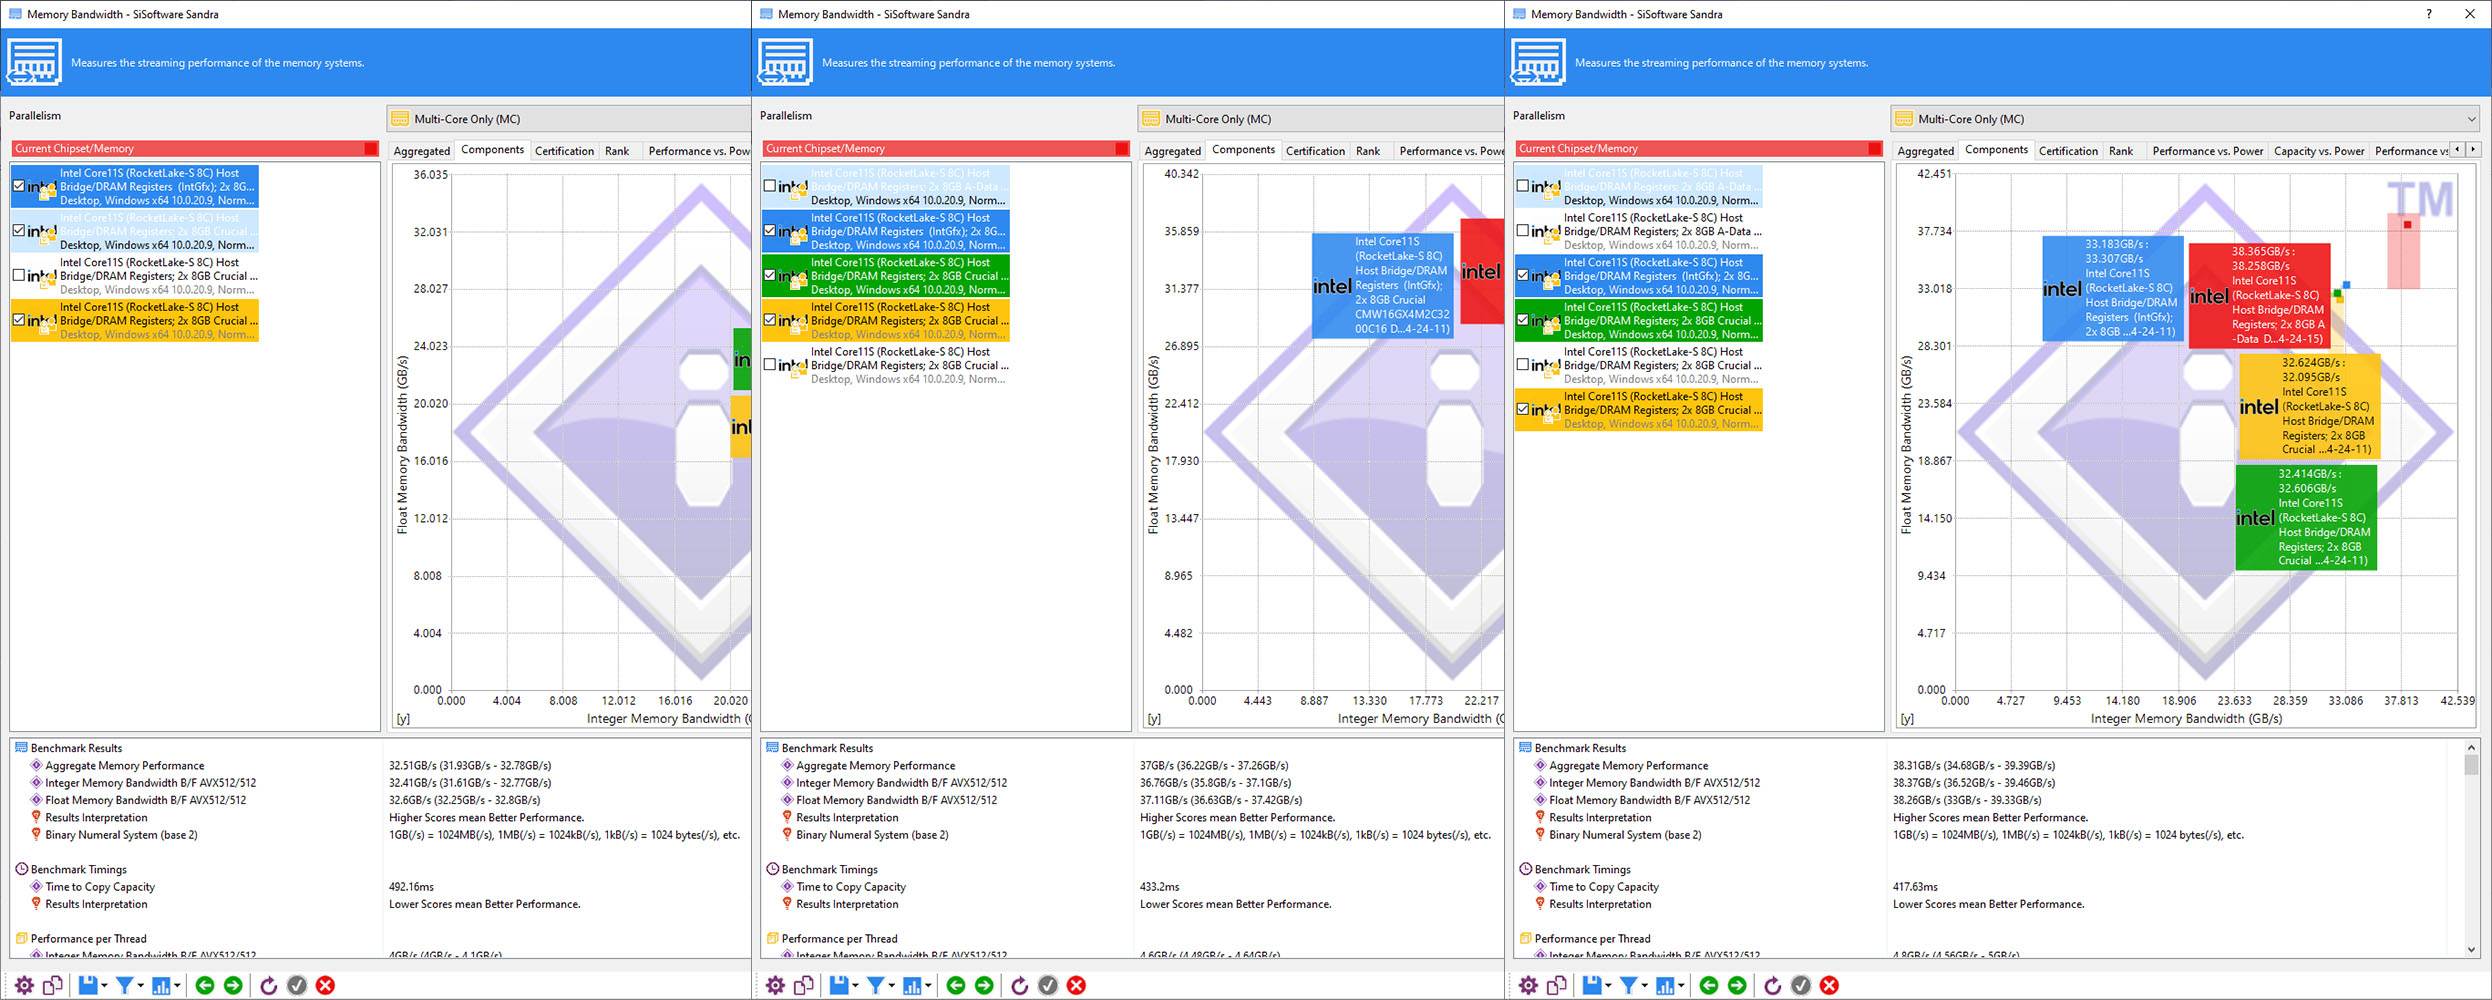Expand chart dropdown arrow in middle window
The image size is (2492, 1000).
click(x=929, y=987)
